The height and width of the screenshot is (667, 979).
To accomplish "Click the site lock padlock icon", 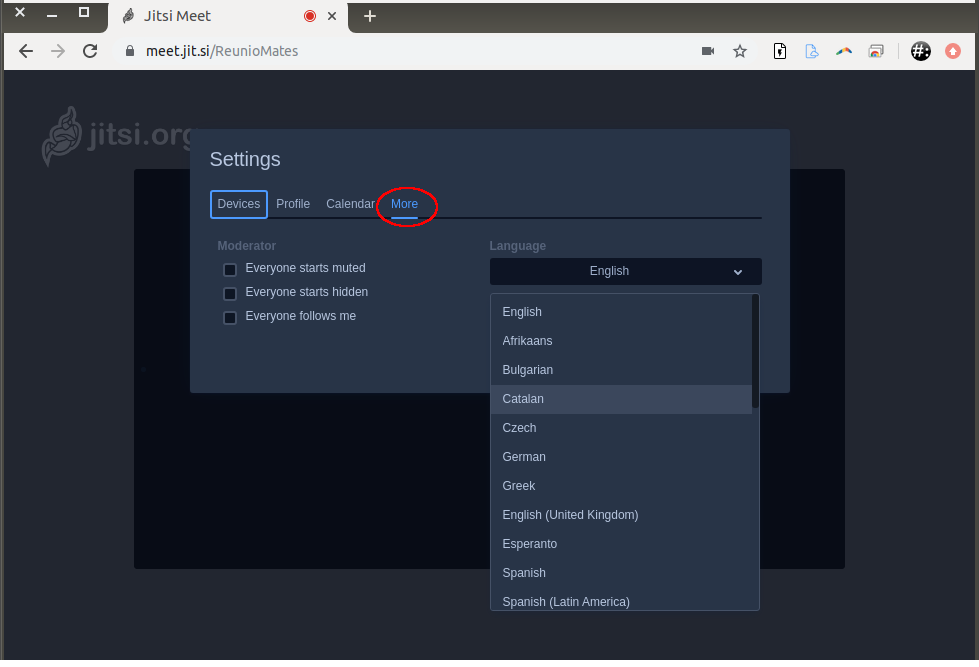I will click(x=128, y=51).
